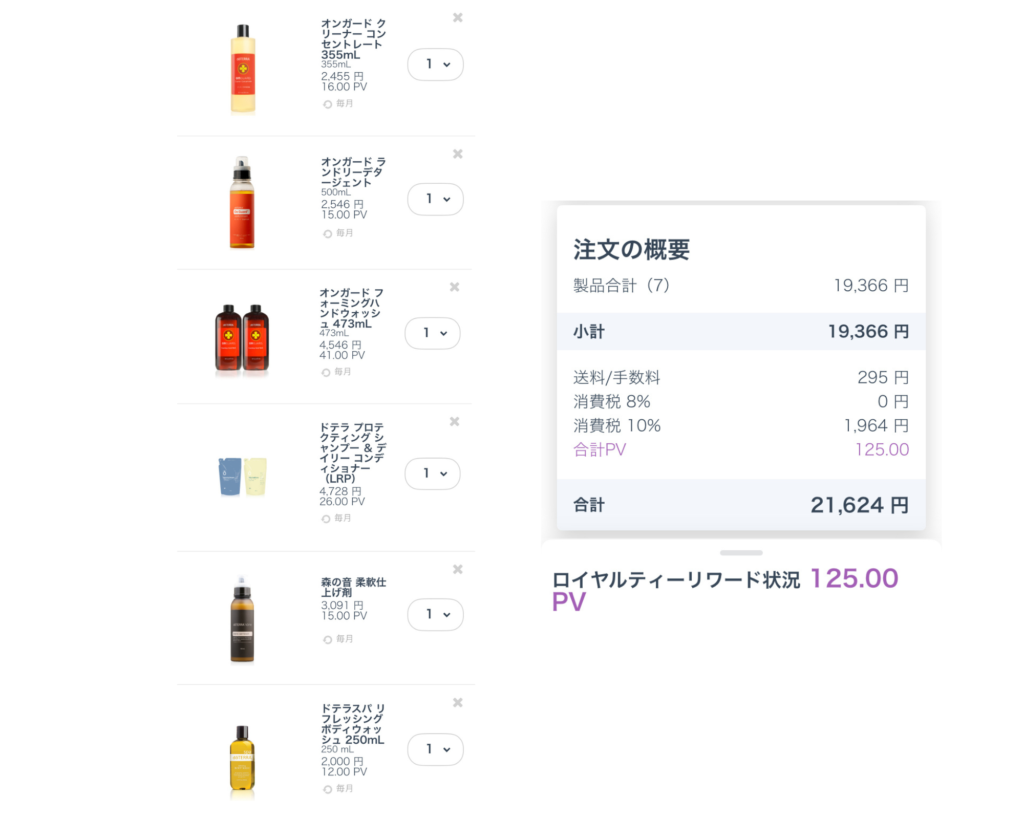Viewport: 1024px width, 819px height.
Task: Toggle 毎月 option for 森の音 柔軟仕上げ剤
Action: click(x=328, y=639)
